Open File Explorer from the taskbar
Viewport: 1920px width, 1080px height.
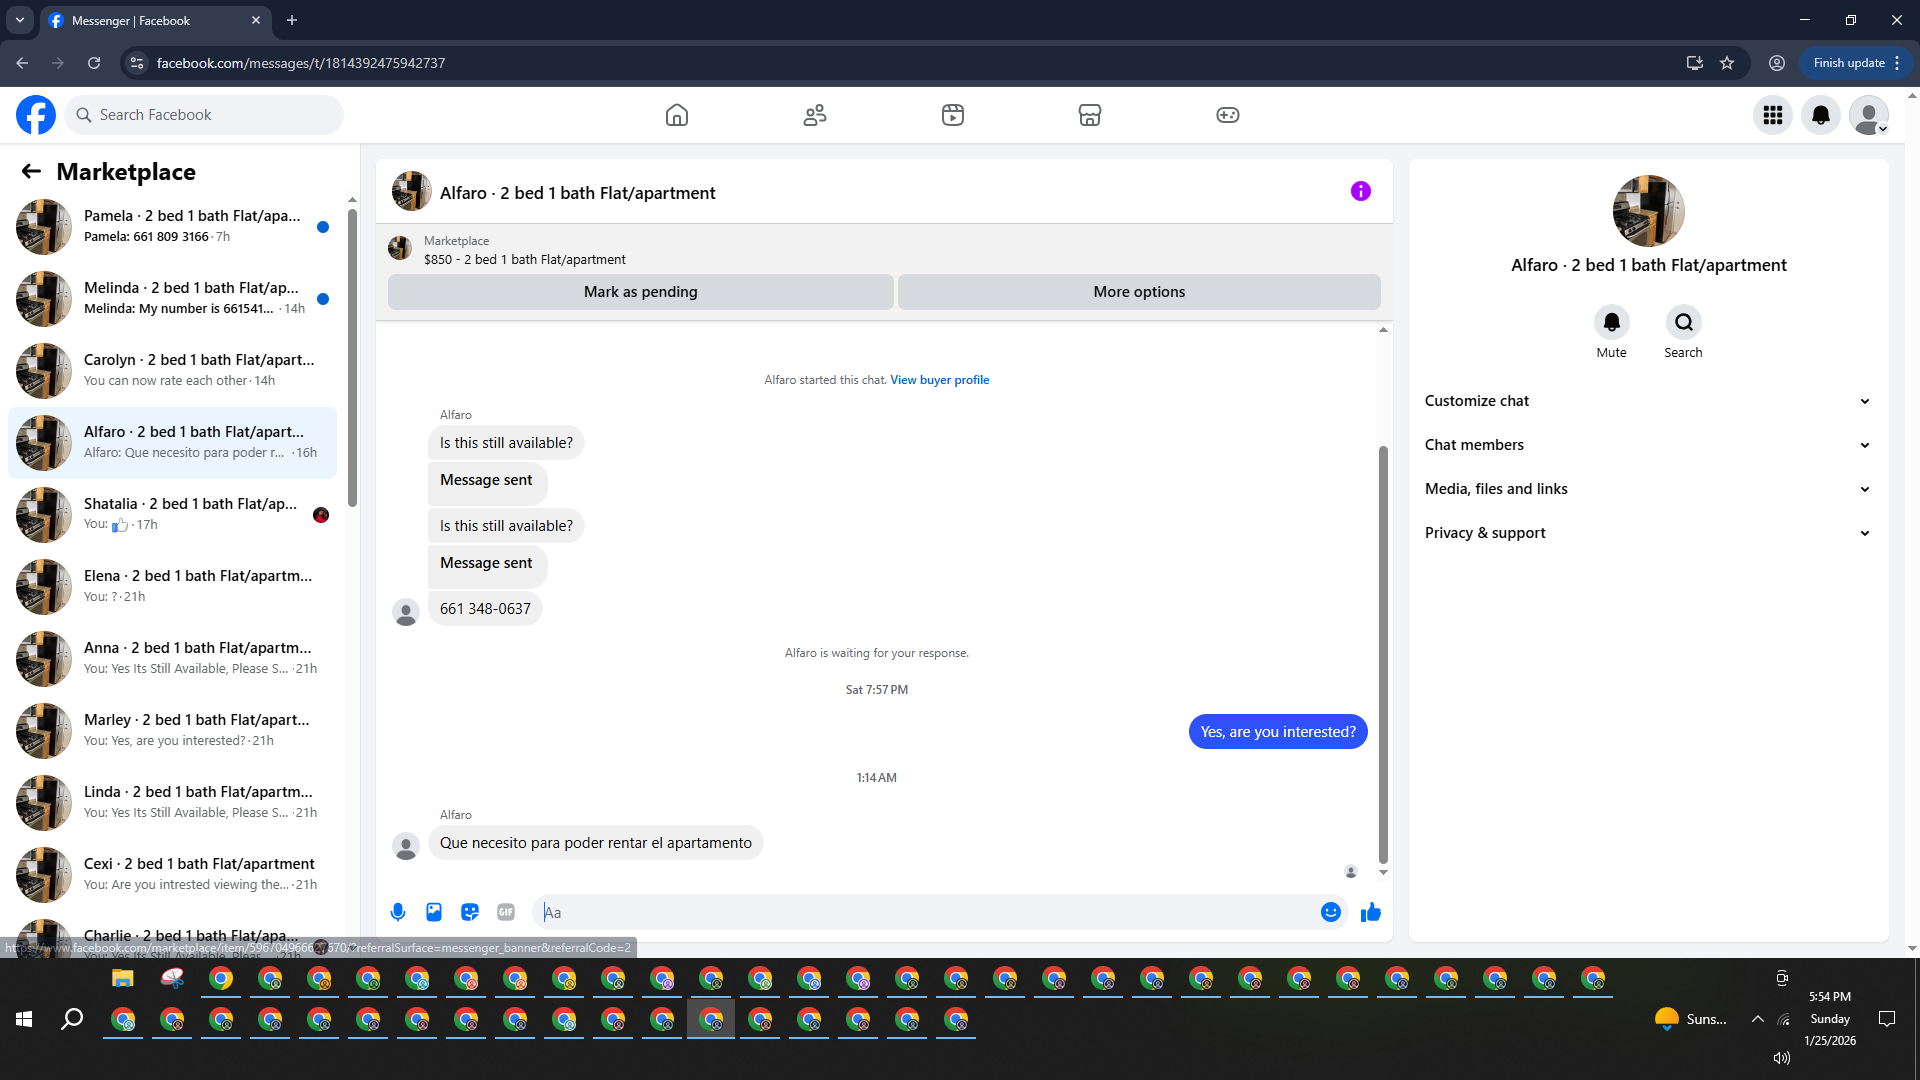point(122,978)
